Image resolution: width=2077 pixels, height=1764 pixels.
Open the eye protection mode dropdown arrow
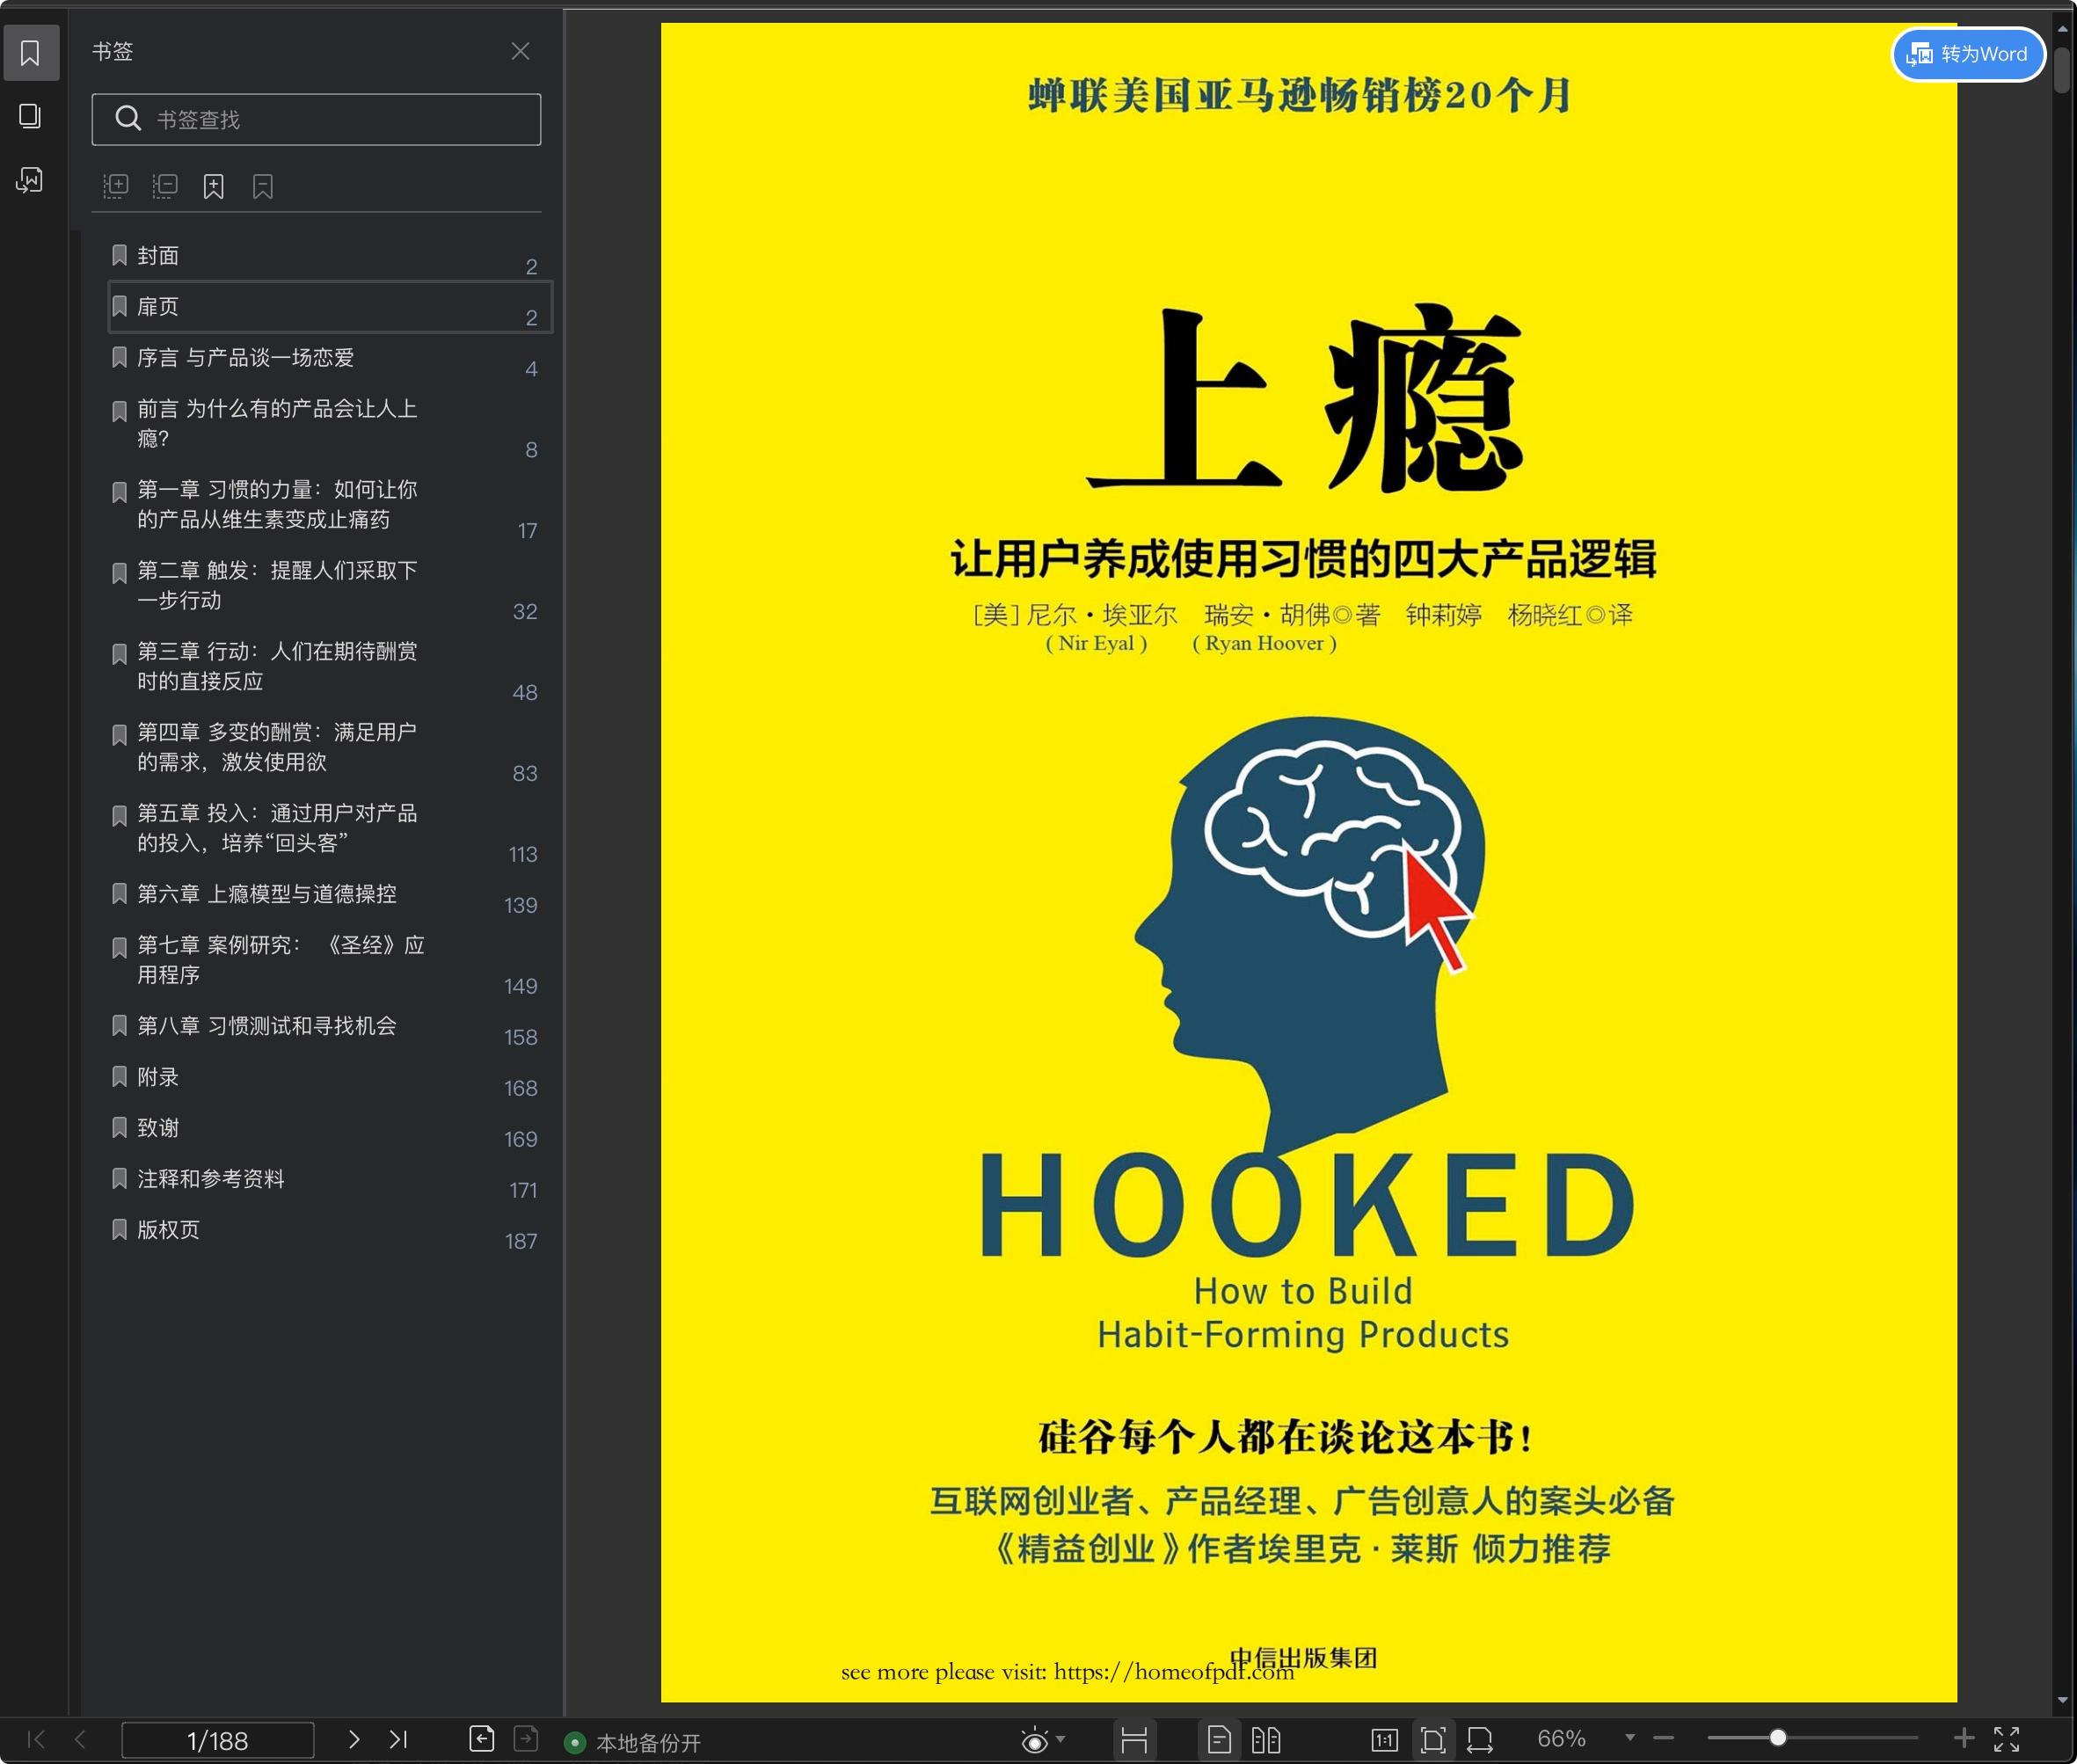point(1061,1739)
